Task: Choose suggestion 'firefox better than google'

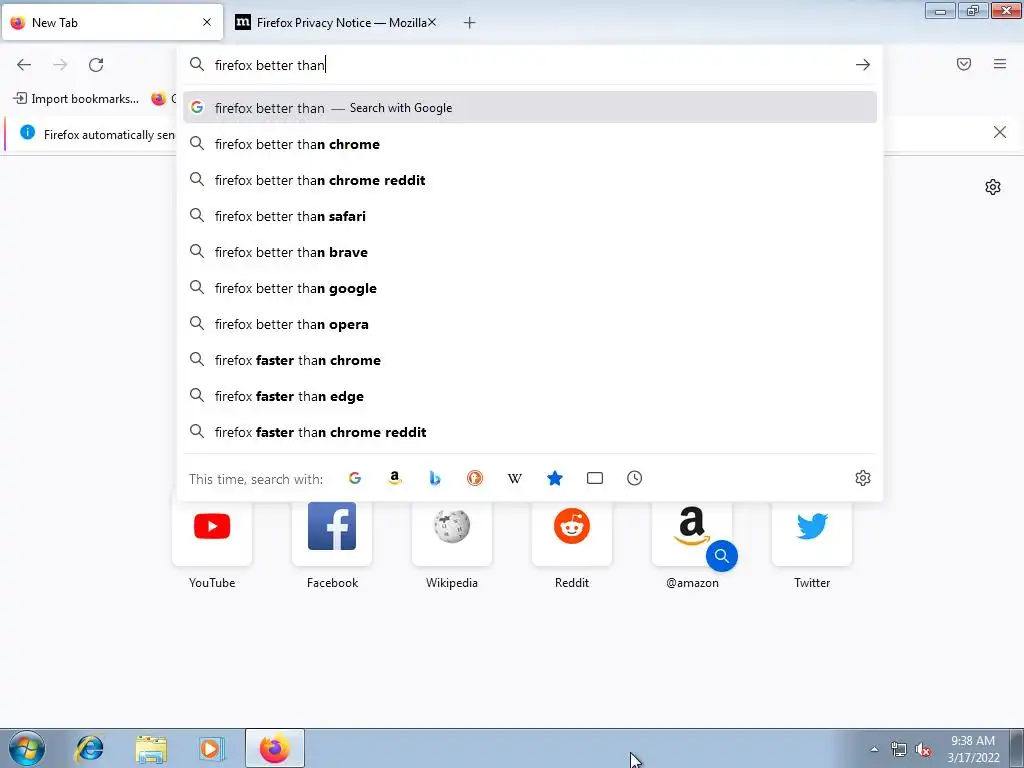Action: pos(530,287)
